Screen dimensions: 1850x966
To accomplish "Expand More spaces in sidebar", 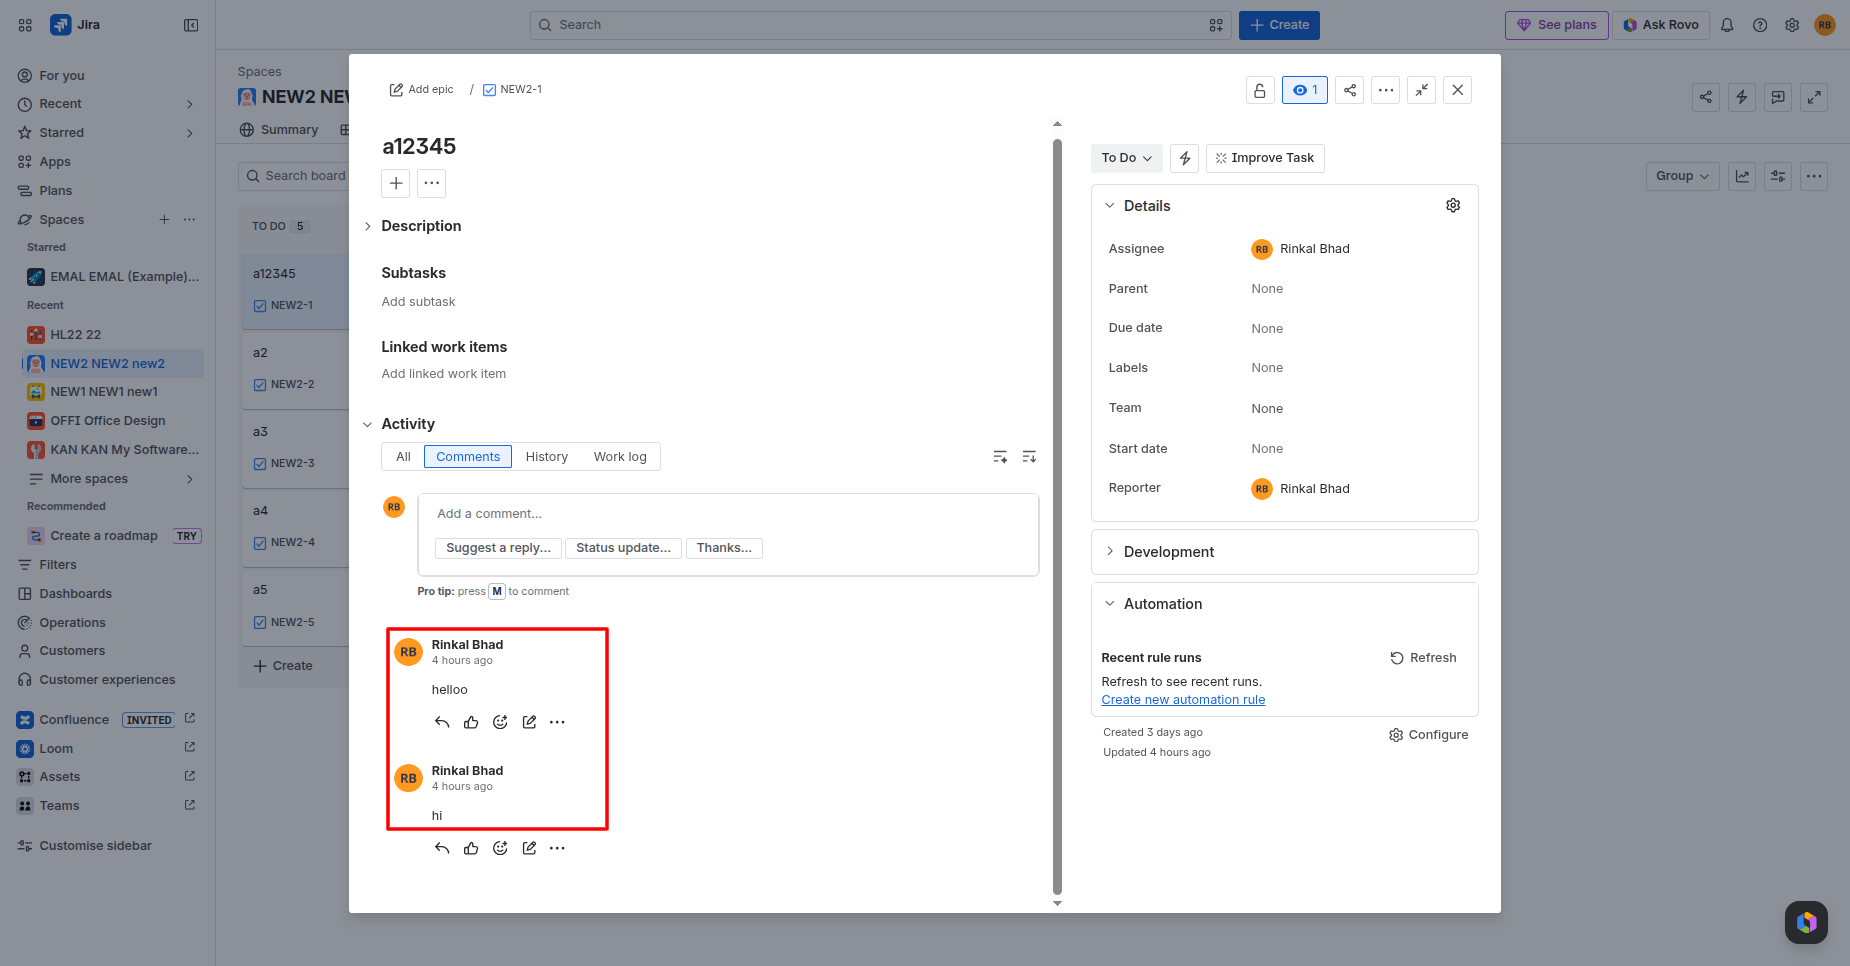I will coord(190,479).
